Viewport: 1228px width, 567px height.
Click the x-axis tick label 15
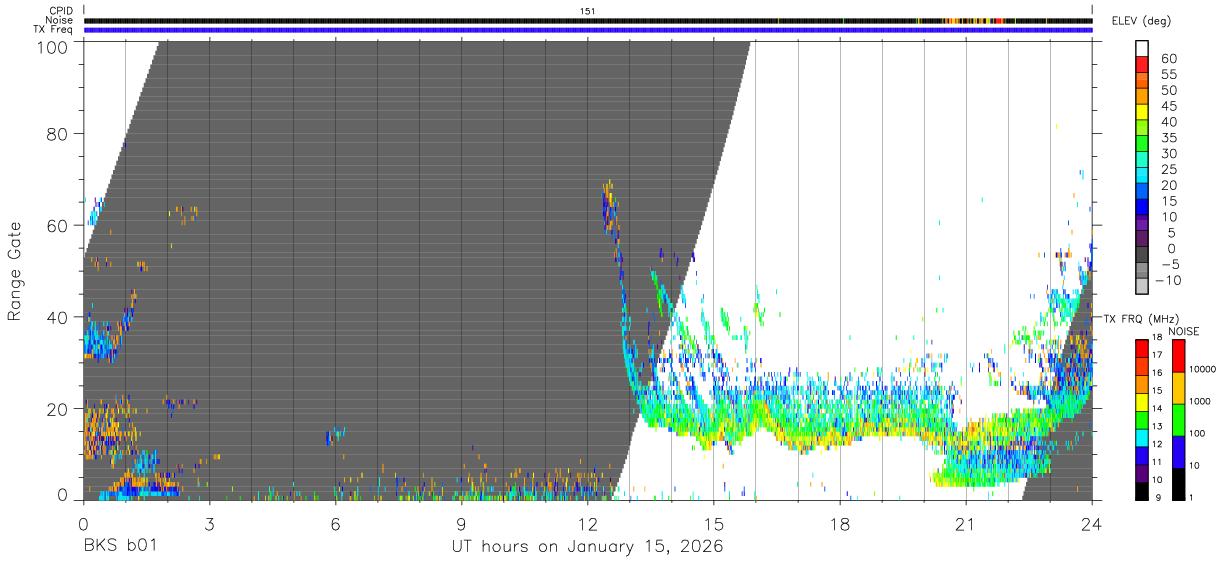[714, 524]
